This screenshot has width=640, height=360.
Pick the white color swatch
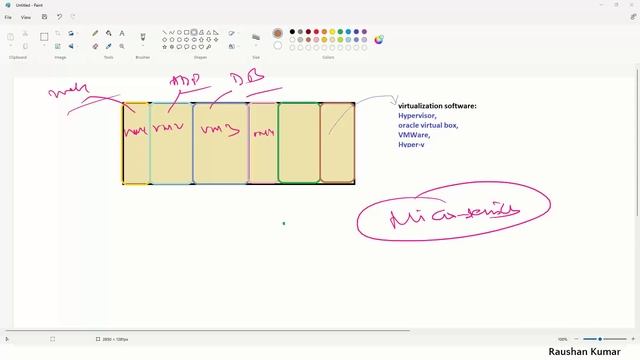(x=292, y=40)
